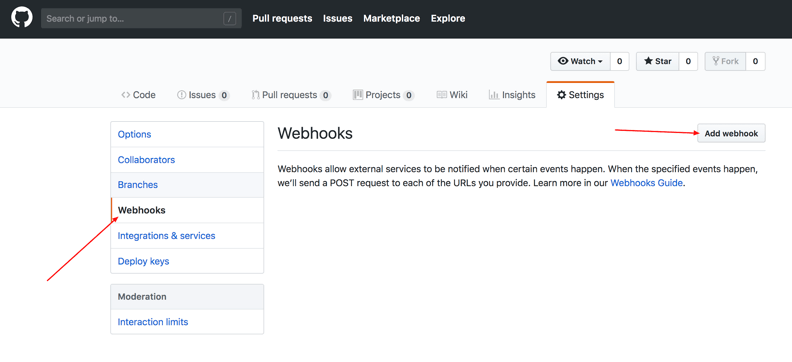
Task: Switch to the Wiki tab
Action: 452,95
